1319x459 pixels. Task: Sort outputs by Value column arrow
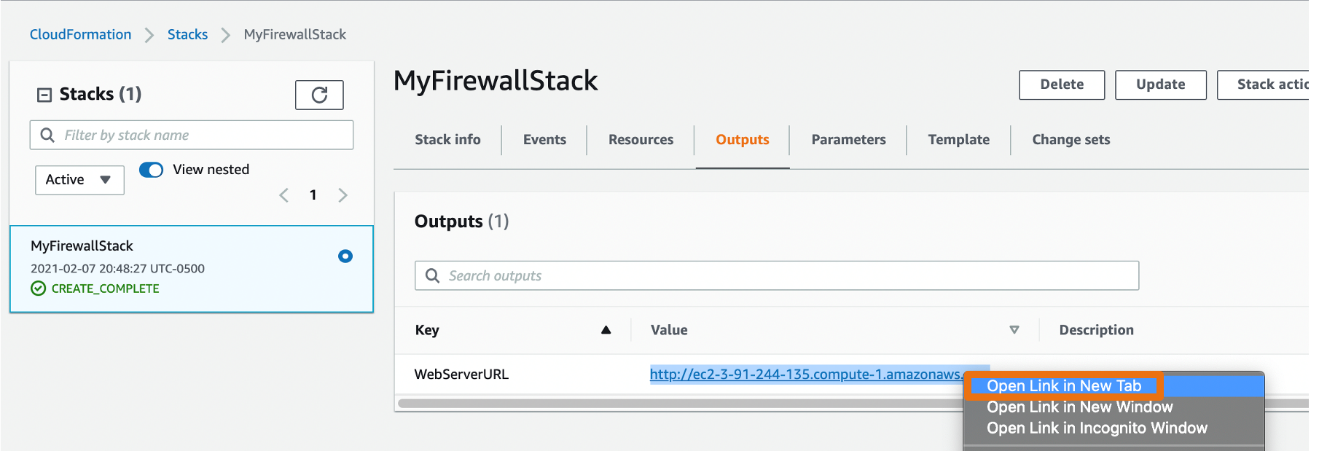(1014, 330)
